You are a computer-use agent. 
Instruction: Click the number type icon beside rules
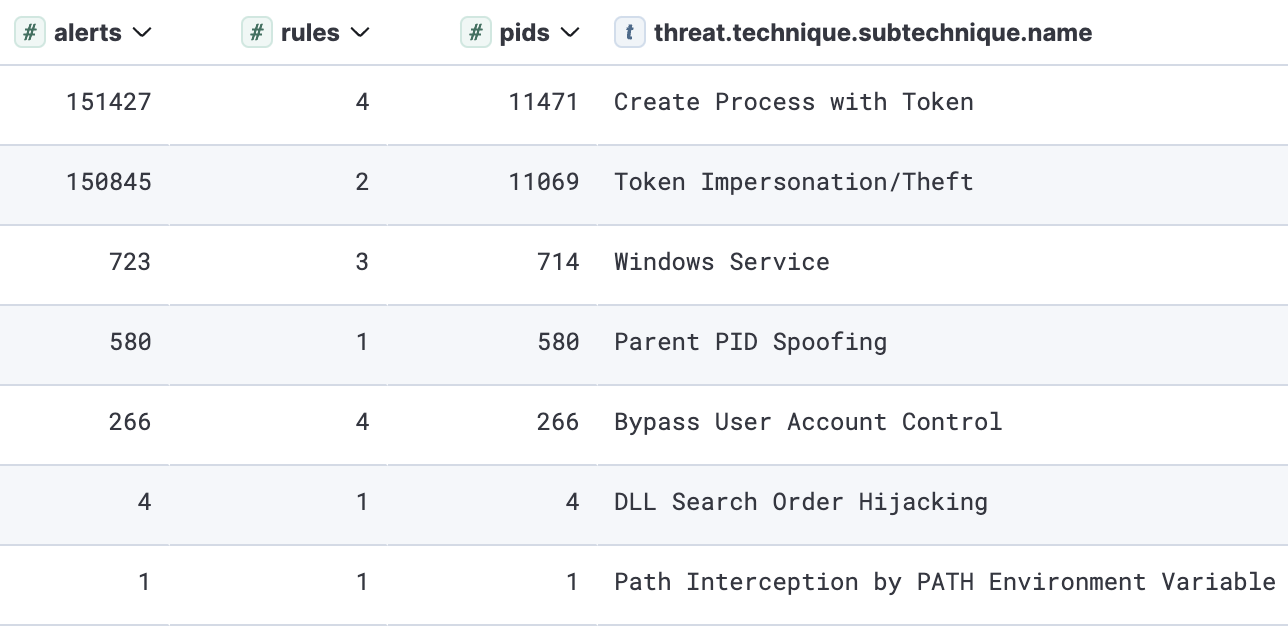[x=257, y=33]
